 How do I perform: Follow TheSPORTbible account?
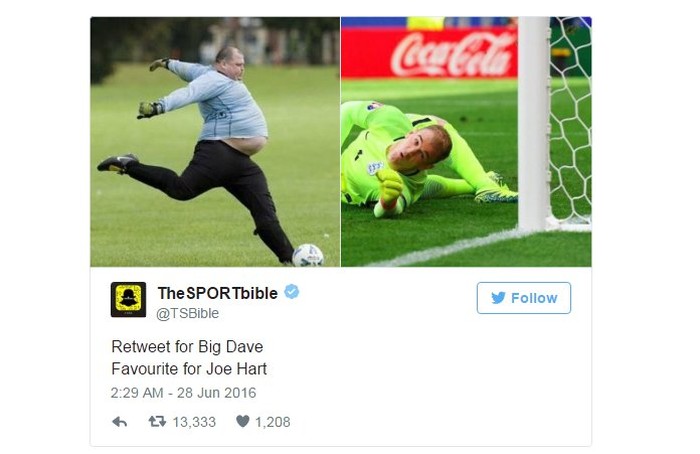click(x=524, y=298)
